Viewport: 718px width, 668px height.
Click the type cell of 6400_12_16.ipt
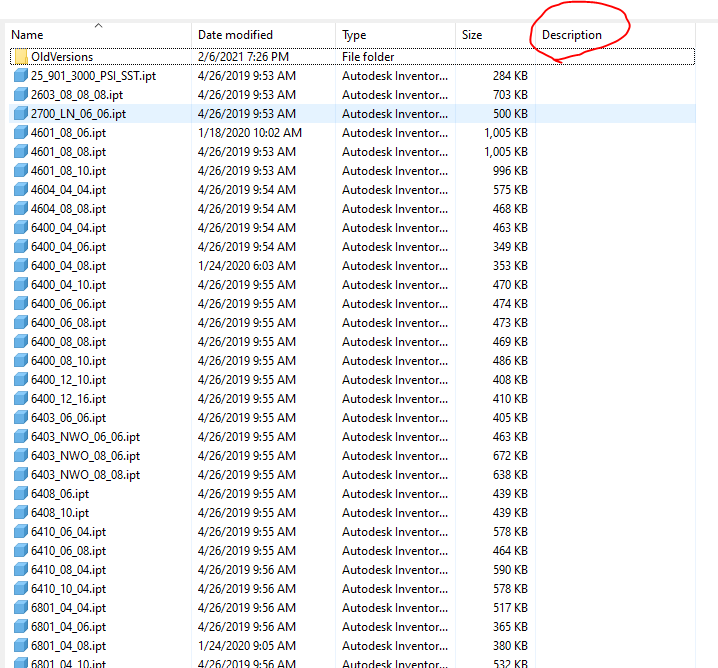pos(395,399)
